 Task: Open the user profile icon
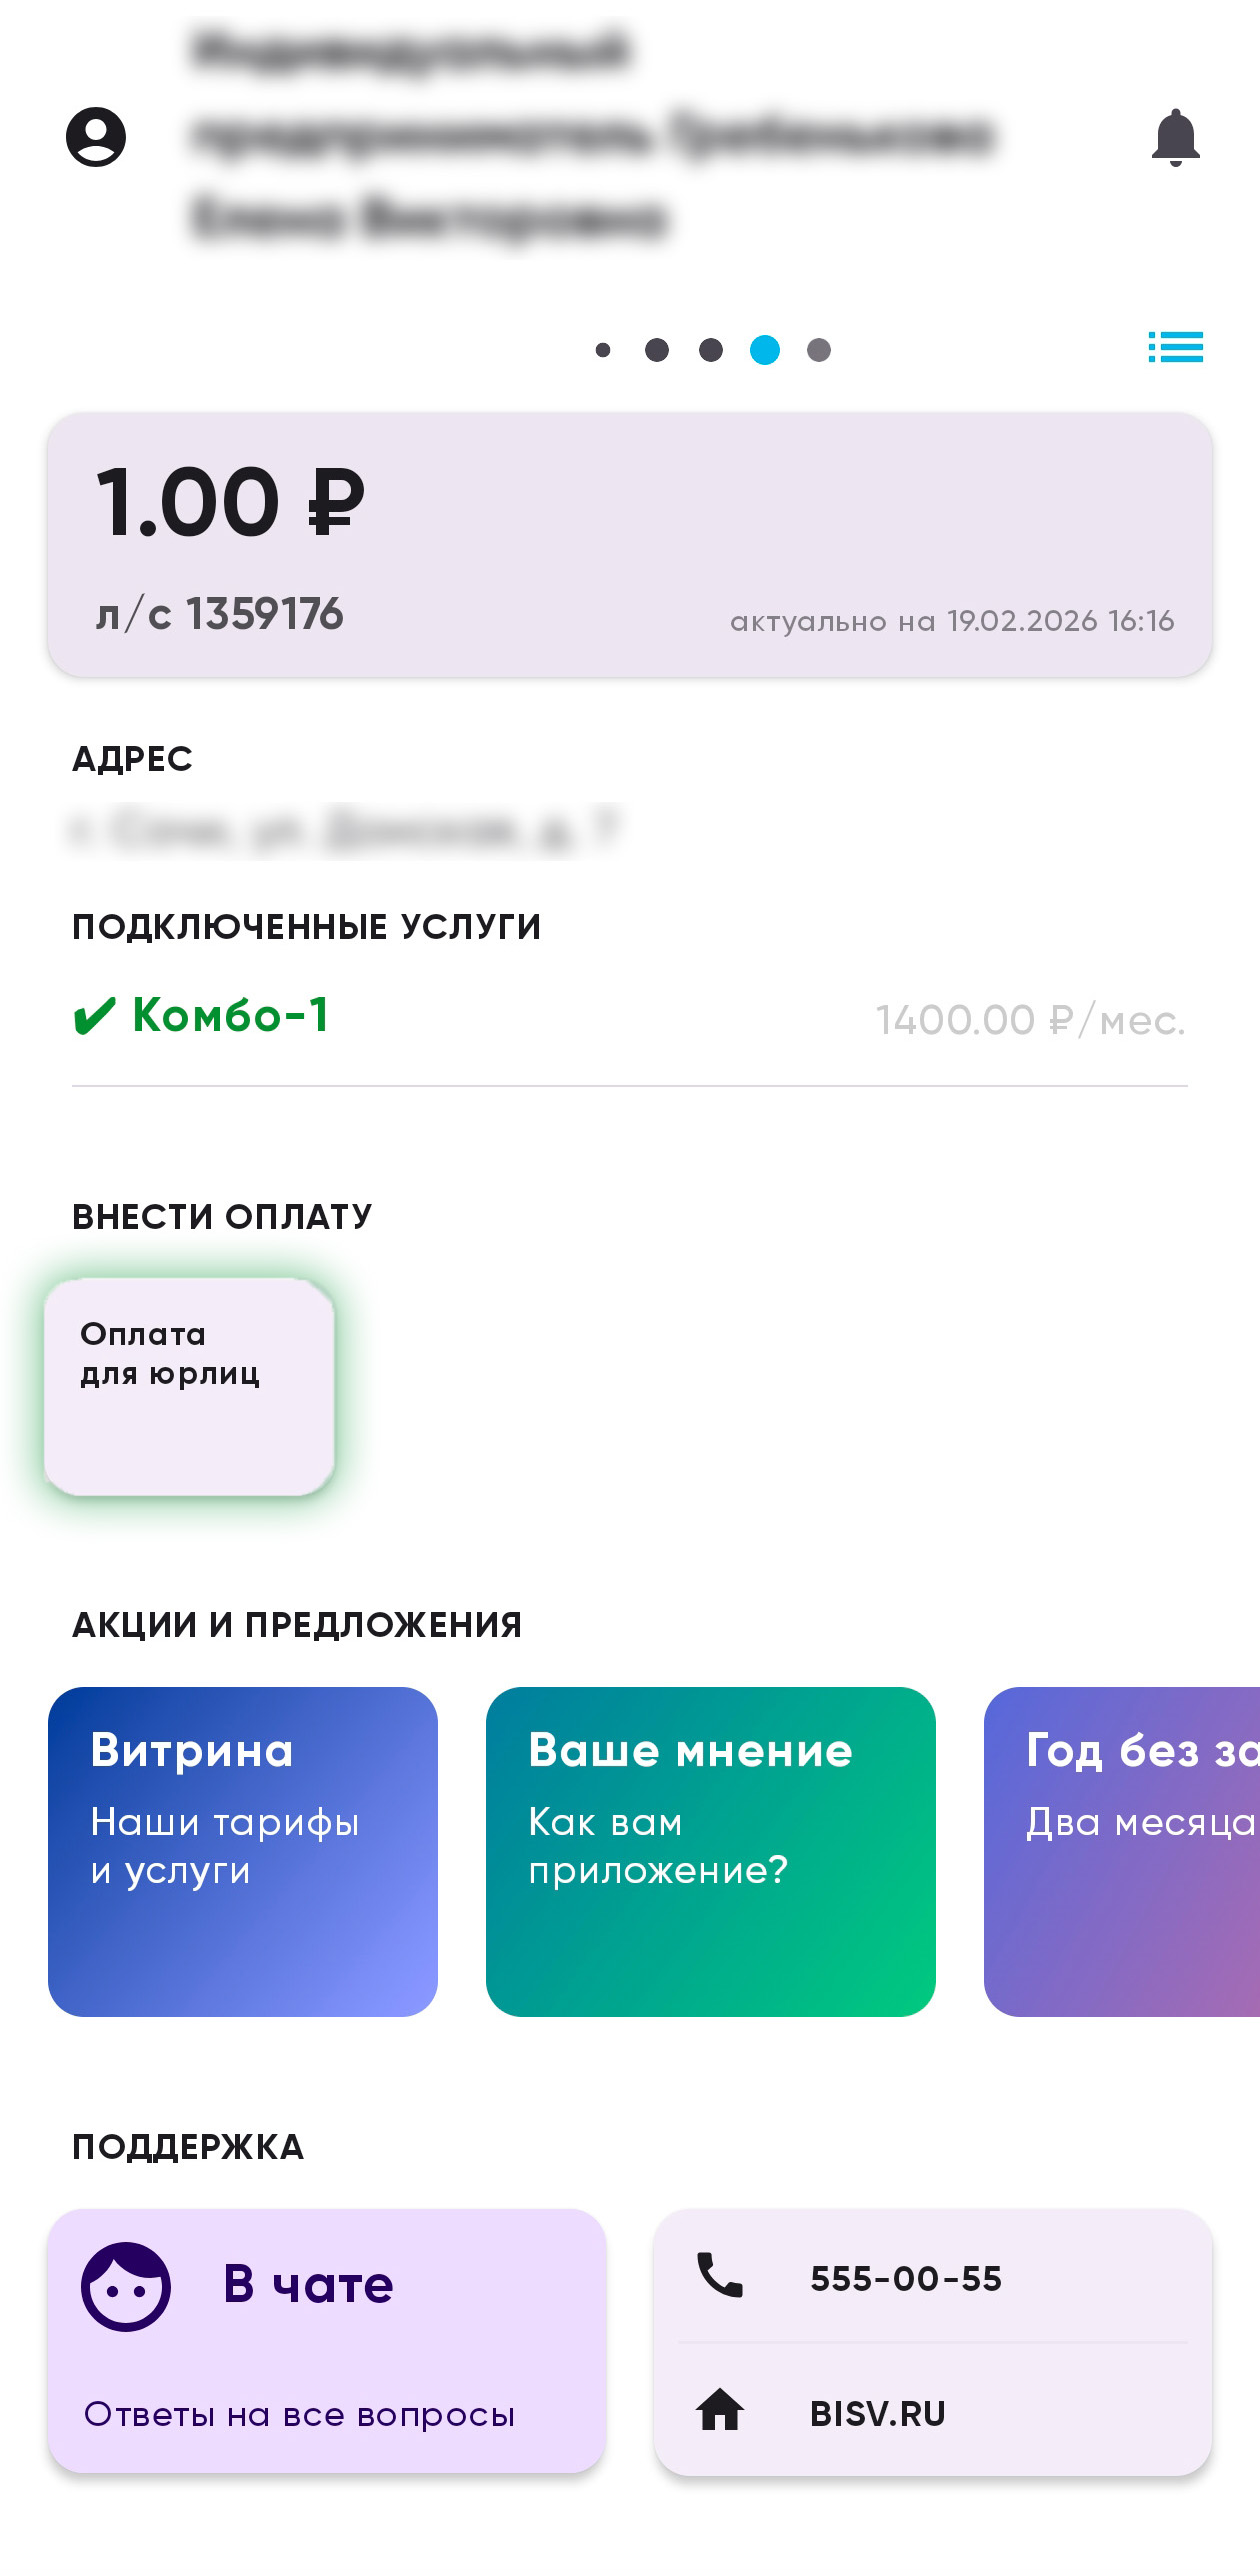coord(96,136)
